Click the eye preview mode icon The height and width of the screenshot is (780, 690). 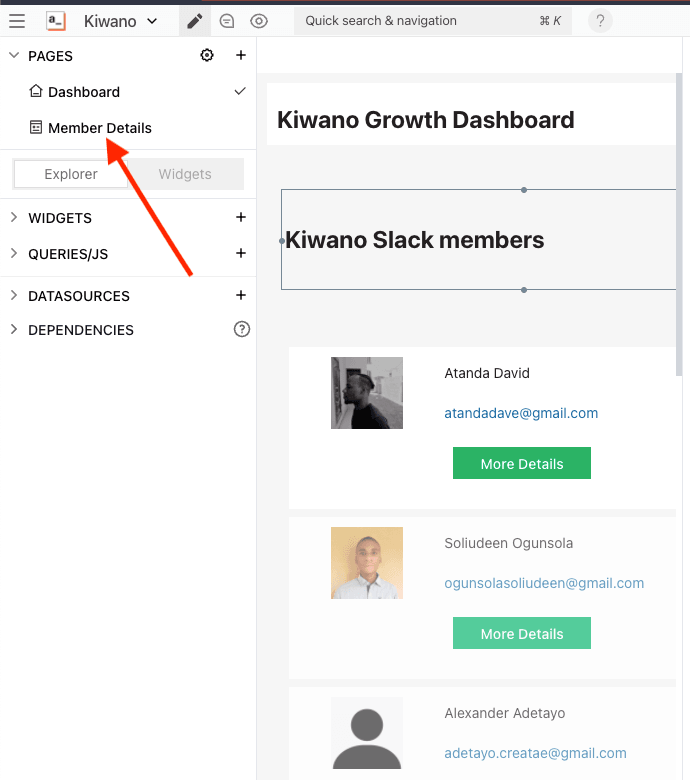(259, 21)
